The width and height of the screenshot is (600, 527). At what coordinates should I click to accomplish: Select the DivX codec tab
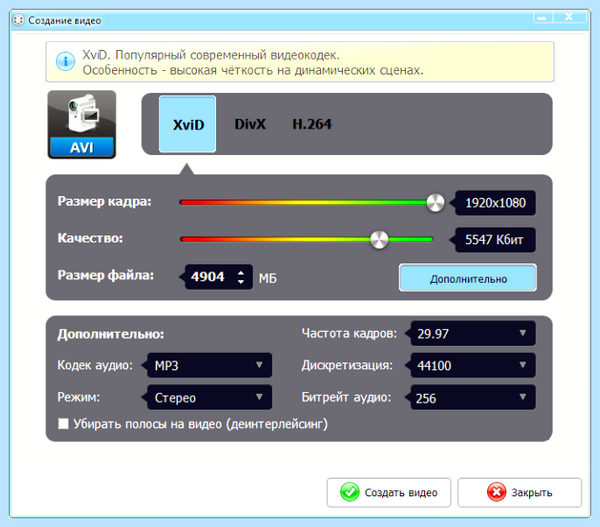pyautogui.click(x=250, y=124)
